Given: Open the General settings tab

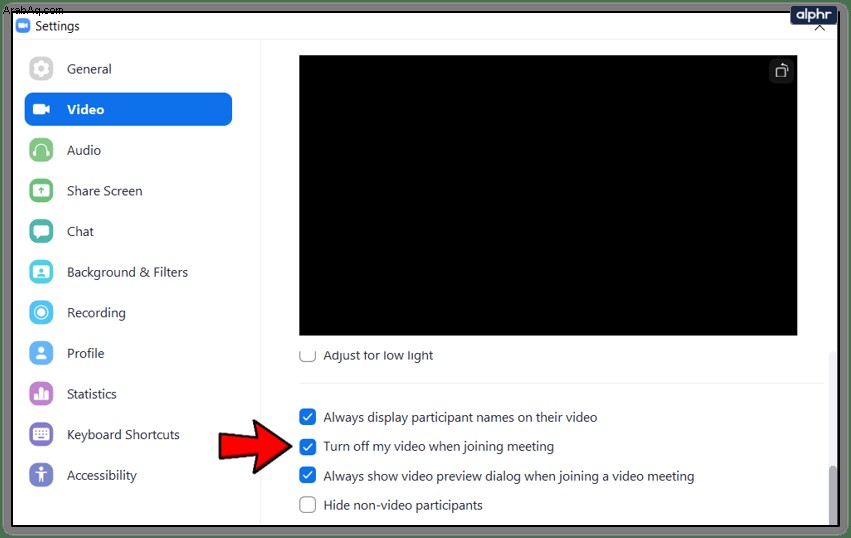Looking at the screenshot, I should coord(128,69).
